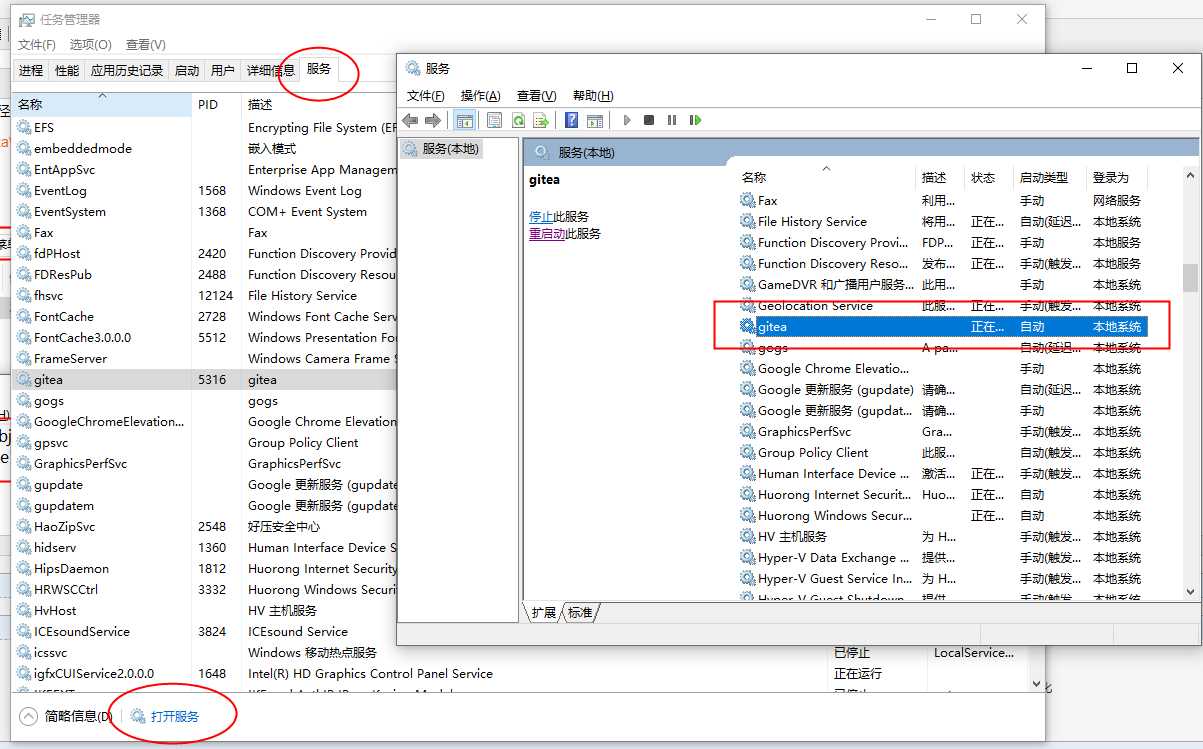Select Hyper-V Data Exchange row
This screenshot has height=749, width=1203.
(942, 558)
